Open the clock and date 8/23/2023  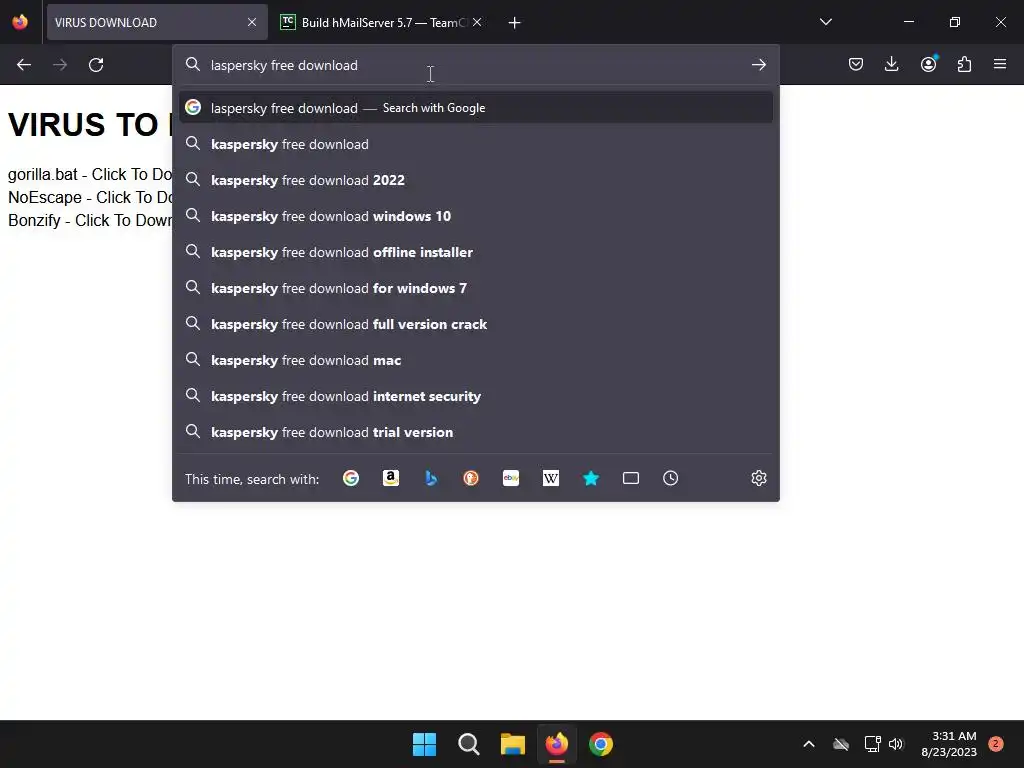click(949, 744)
